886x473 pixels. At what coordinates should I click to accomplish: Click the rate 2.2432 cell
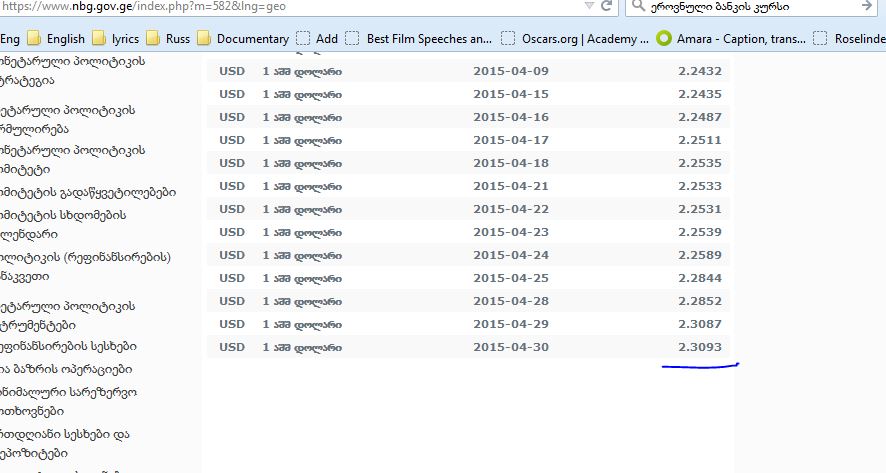tap(700, 71)
